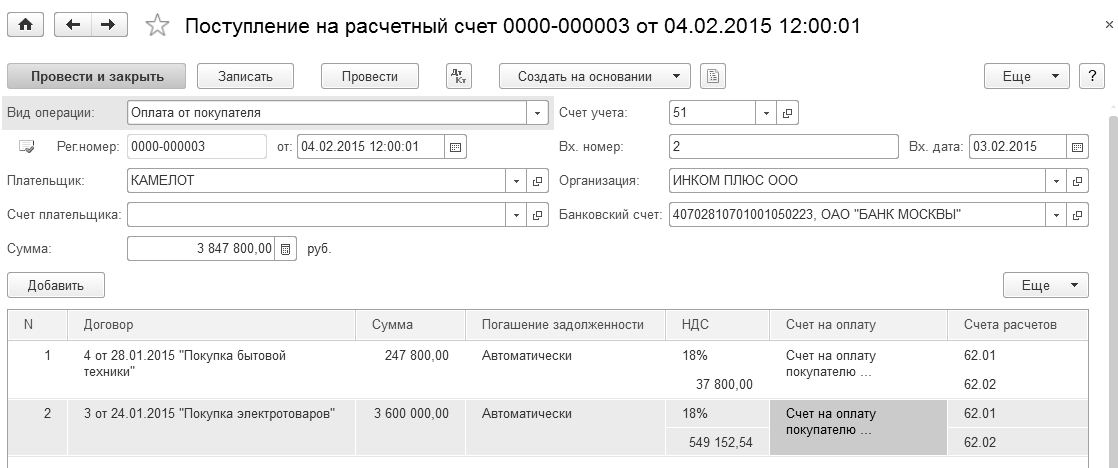The image size is (1118, 468).
Task: Open the Плательщик dropdown list
Action: pyautogui.click(x=517, y=181)
